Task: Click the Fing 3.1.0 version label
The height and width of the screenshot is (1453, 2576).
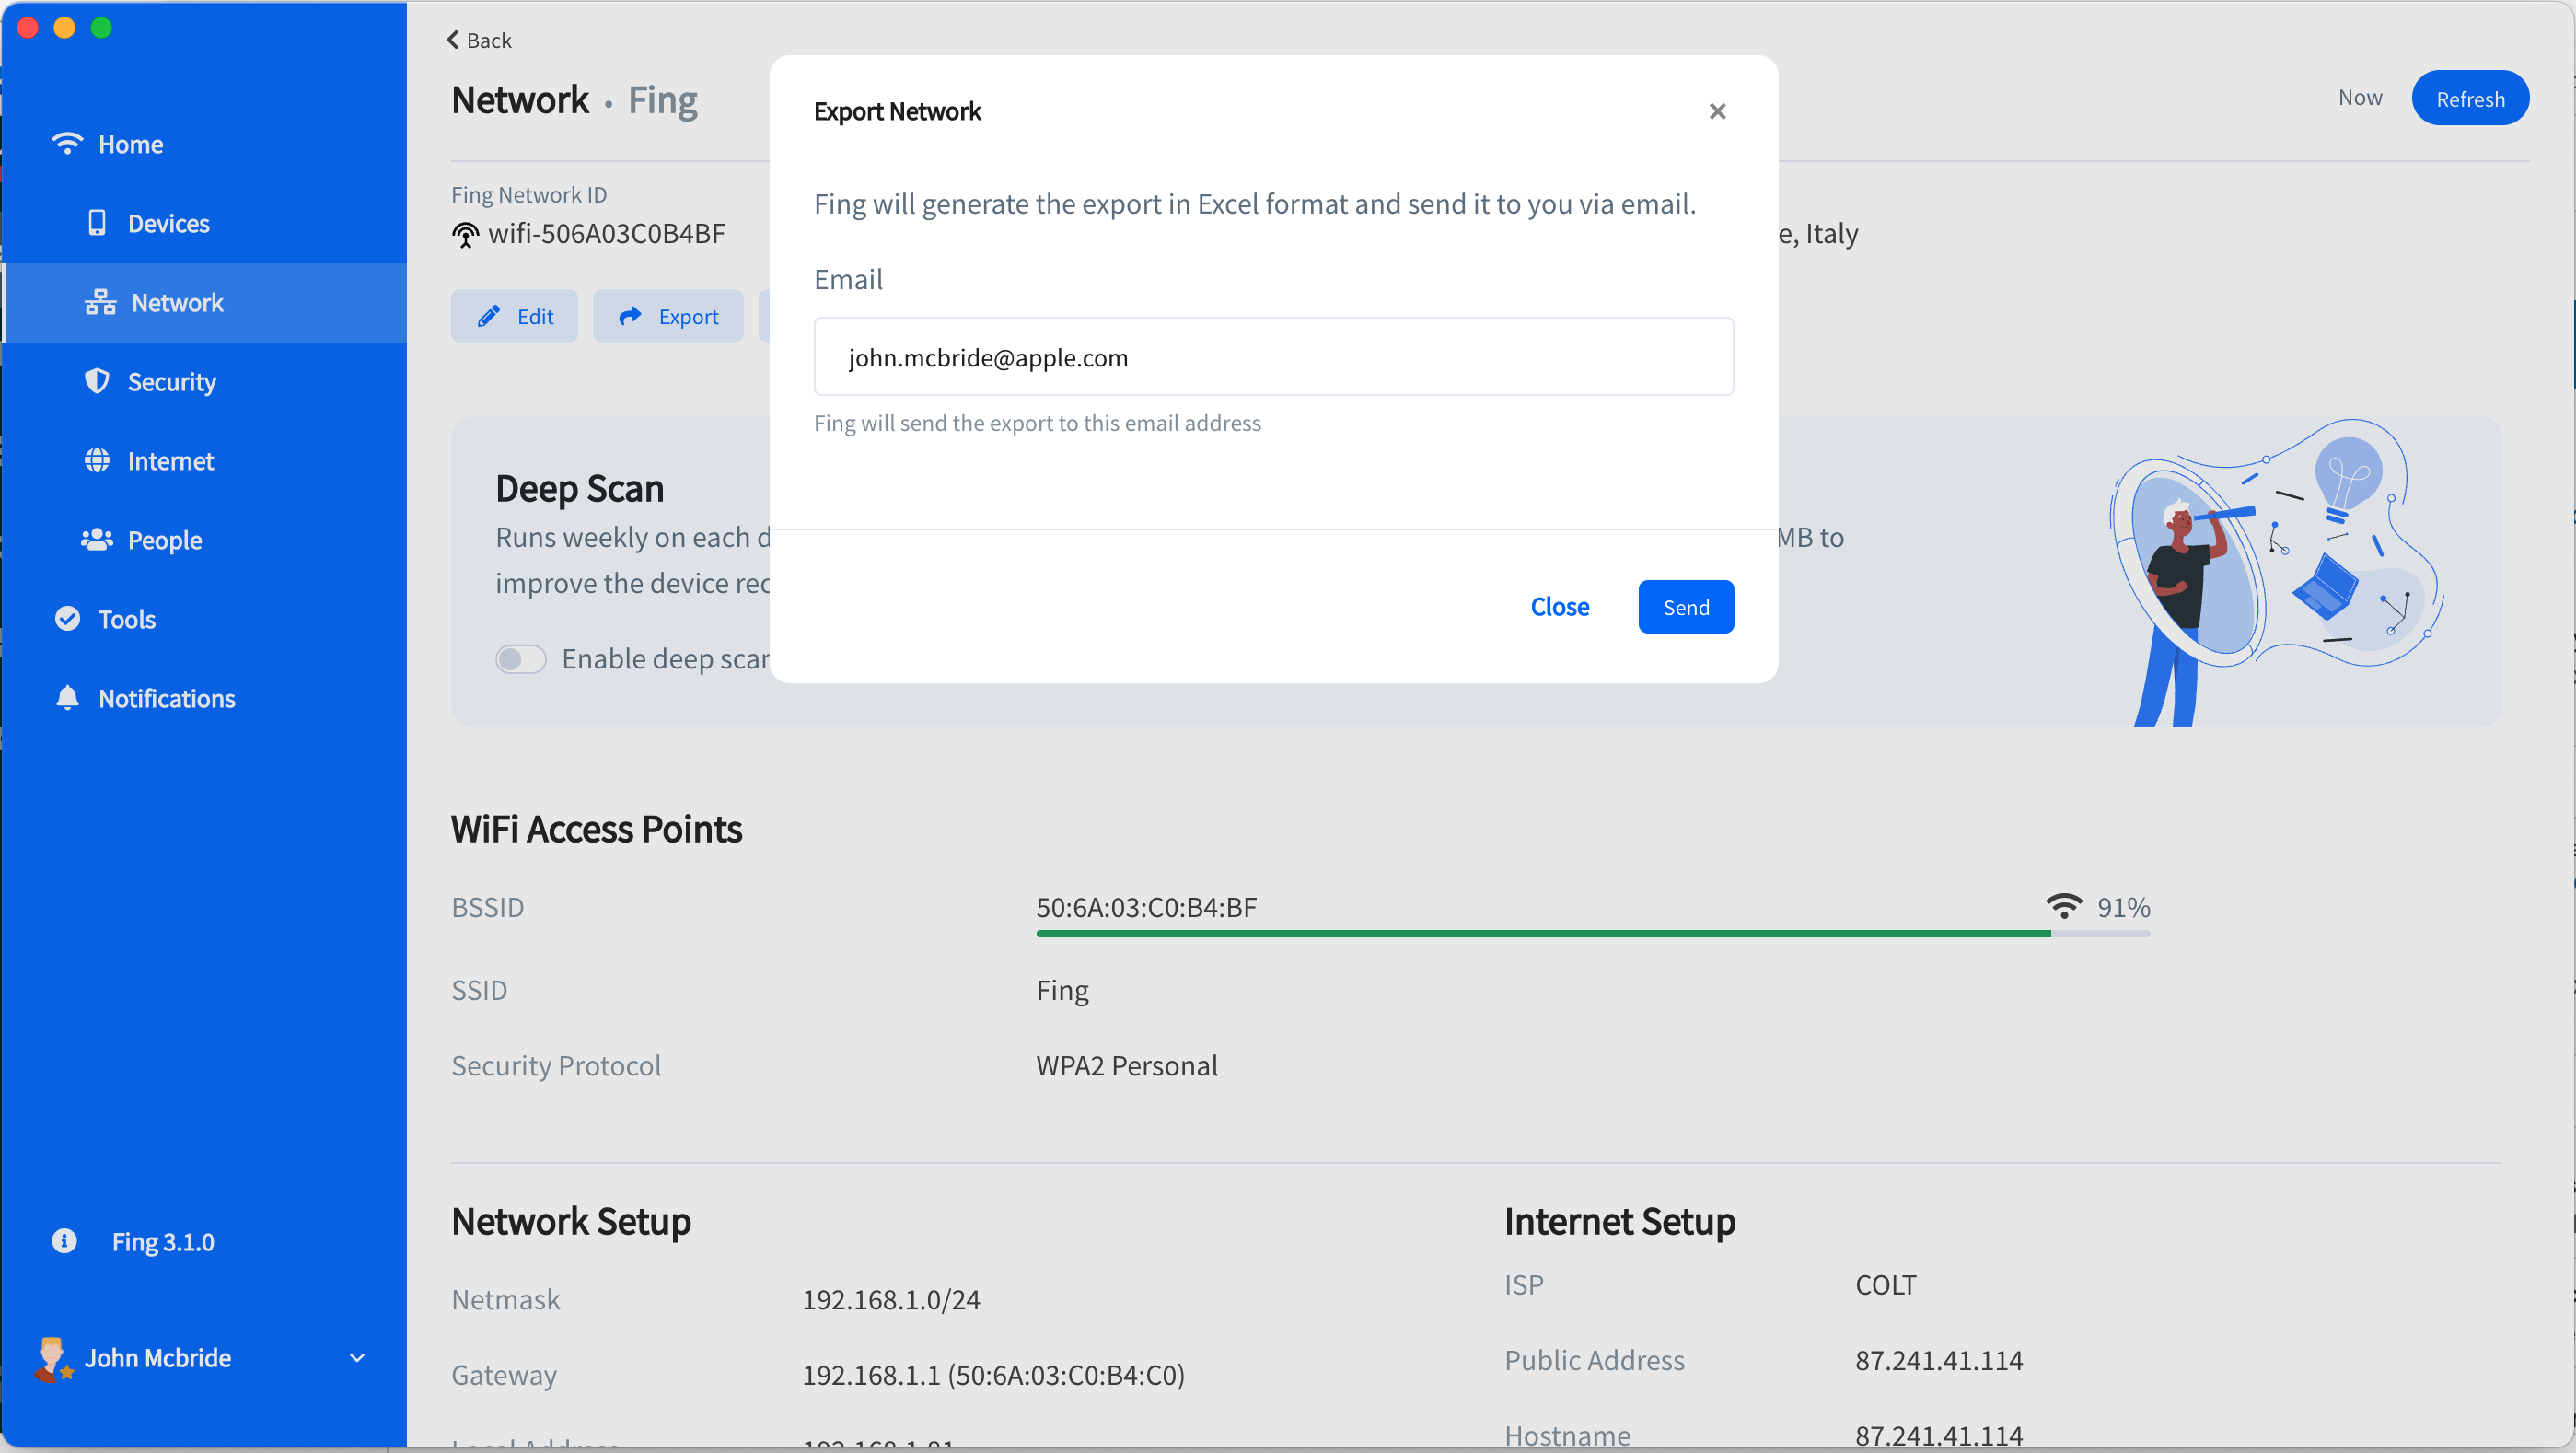Action: [163, 1242]
